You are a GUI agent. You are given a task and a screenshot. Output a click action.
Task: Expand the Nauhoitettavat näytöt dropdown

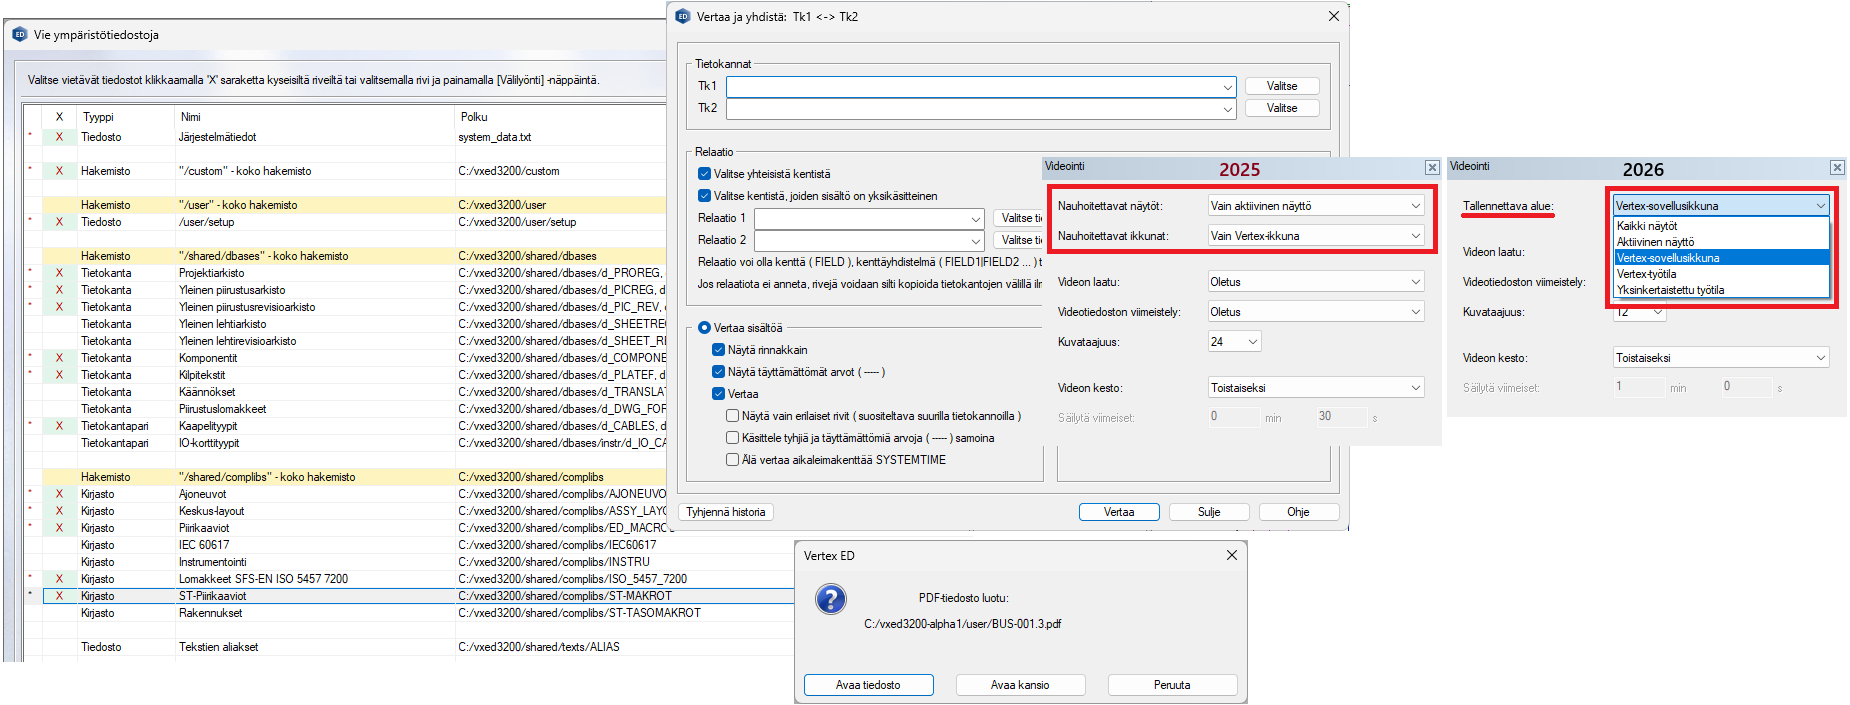1415,206
